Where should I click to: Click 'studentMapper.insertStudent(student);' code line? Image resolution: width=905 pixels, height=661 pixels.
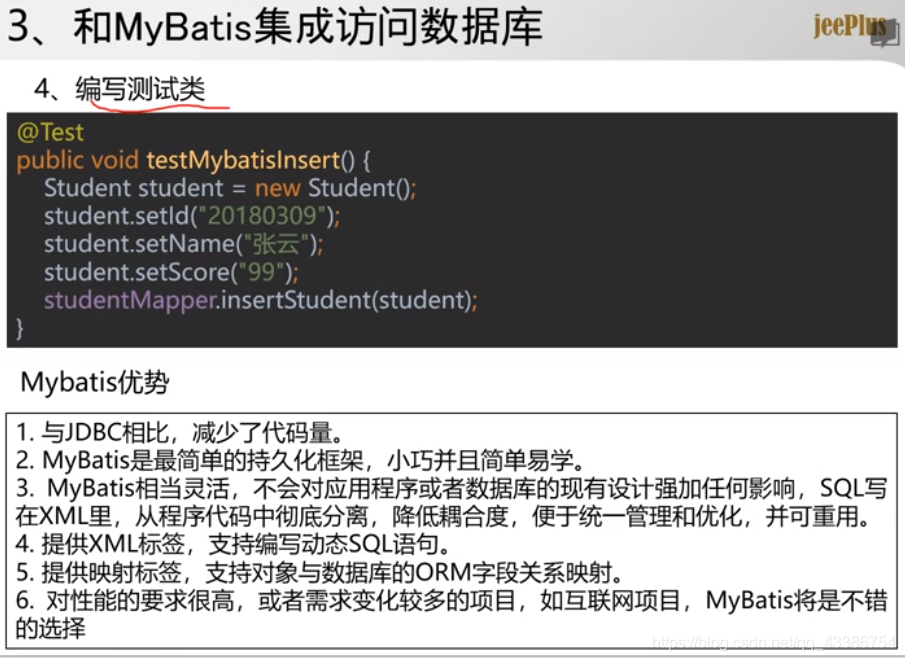pos(261,300)
